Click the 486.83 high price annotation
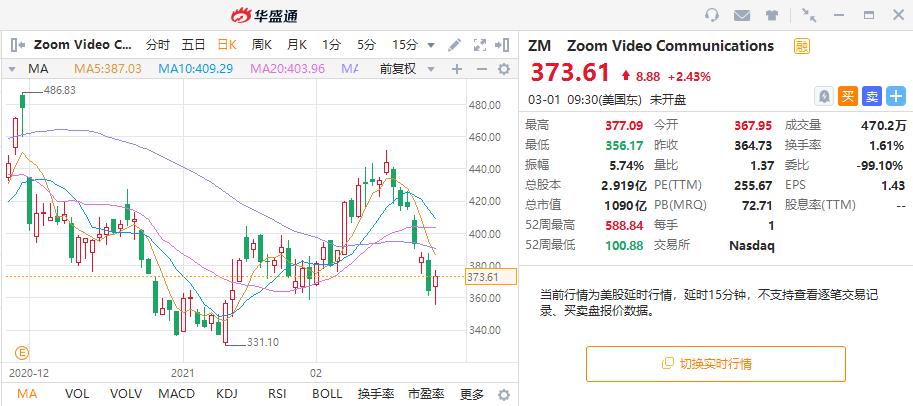 pos(60,90)
